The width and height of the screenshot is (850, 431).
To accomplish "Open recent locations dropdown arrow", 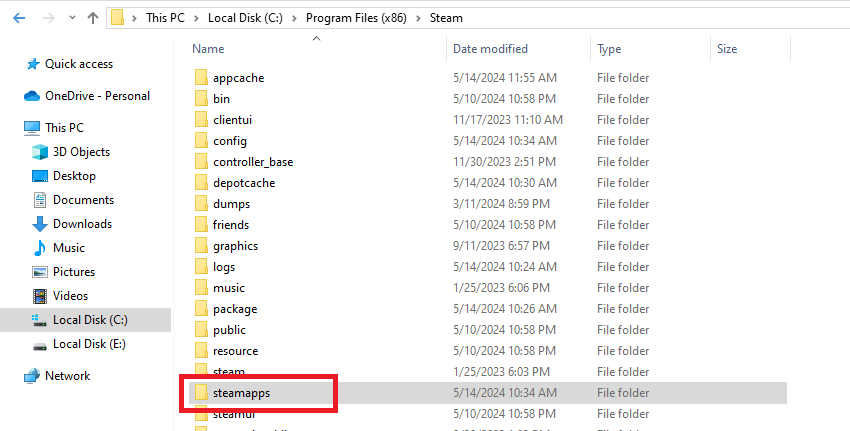I will tap(72, 18).
